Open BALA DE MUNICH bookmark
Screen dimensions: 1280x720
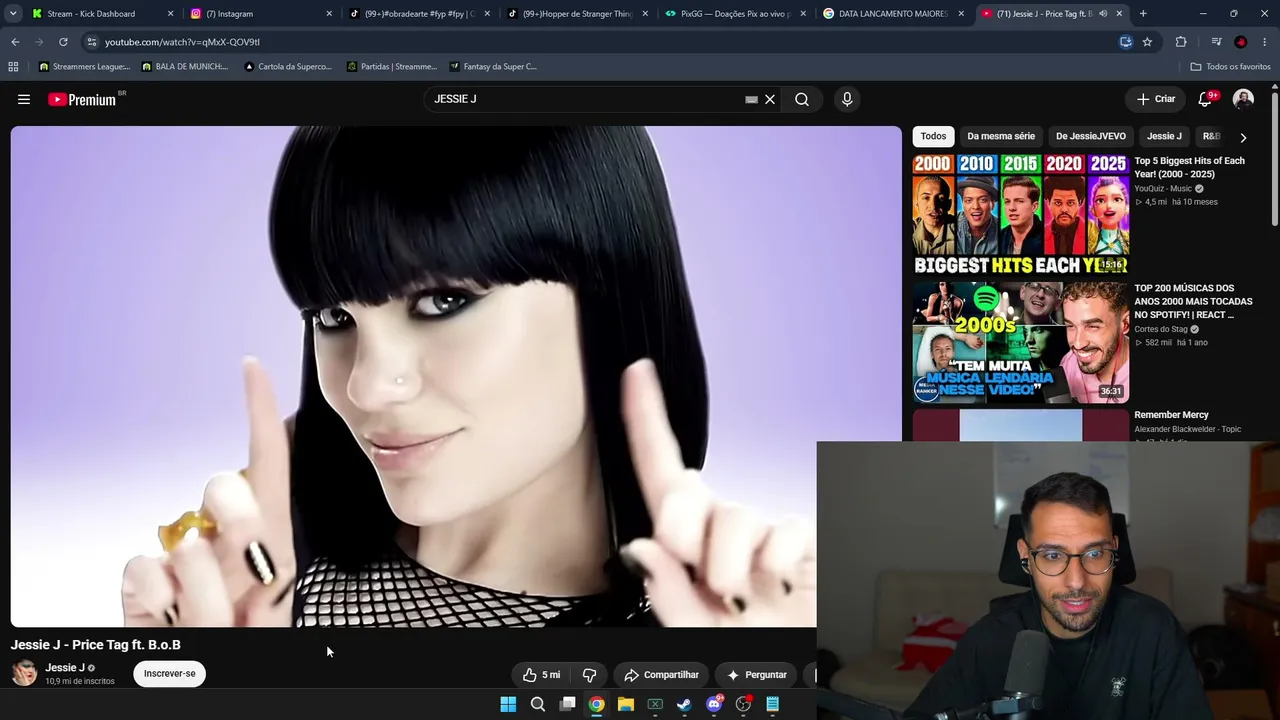185,67
